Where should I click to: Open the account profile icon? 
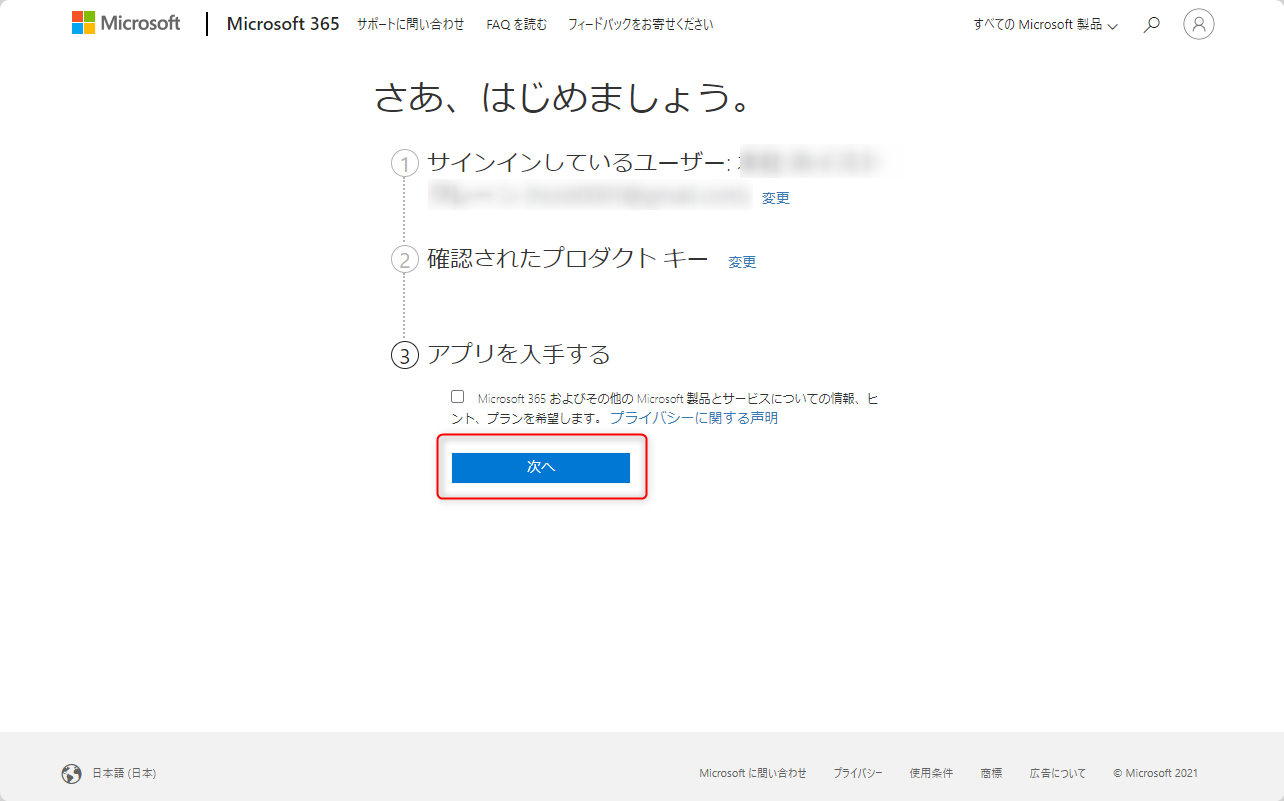tap(1198, 24)
